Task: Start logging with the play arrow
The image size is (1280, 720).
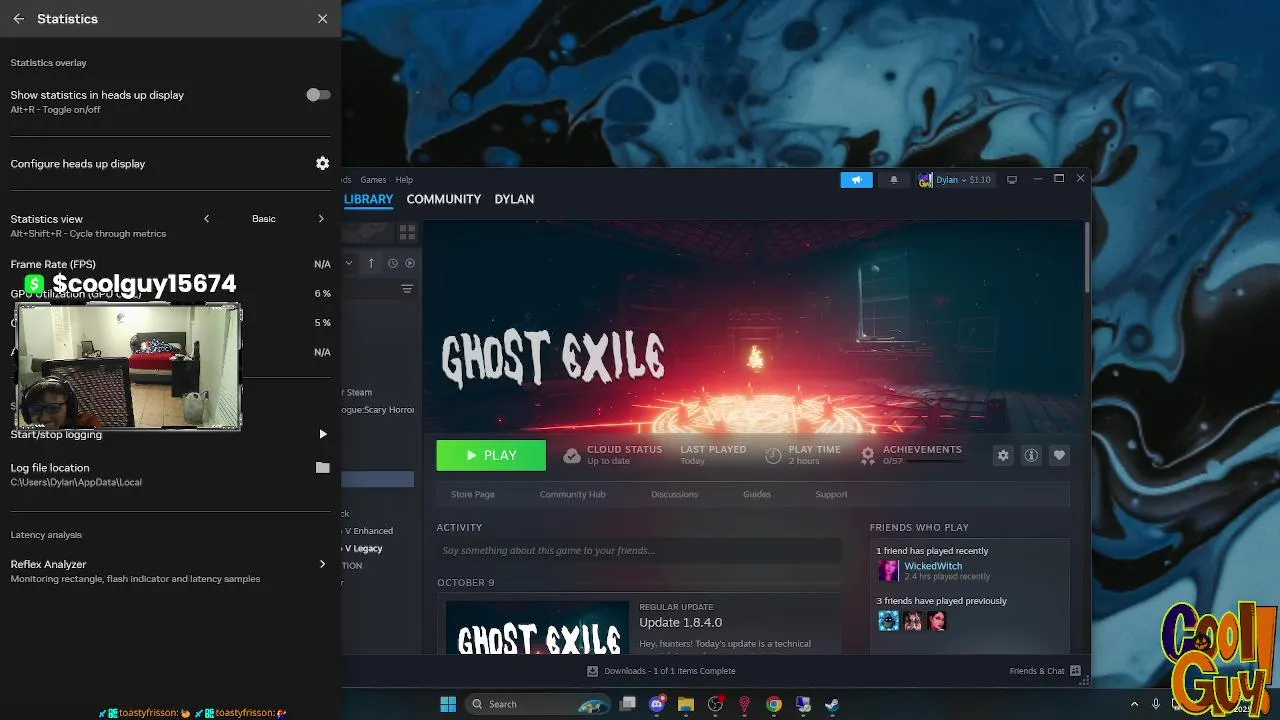Action: click(322, 434)
